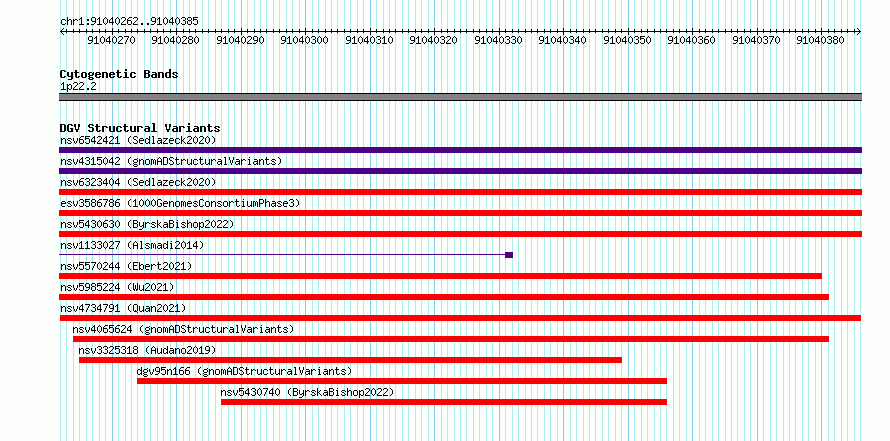Click the chr1:91040262..91040385 region label

(x=129, y=21)
